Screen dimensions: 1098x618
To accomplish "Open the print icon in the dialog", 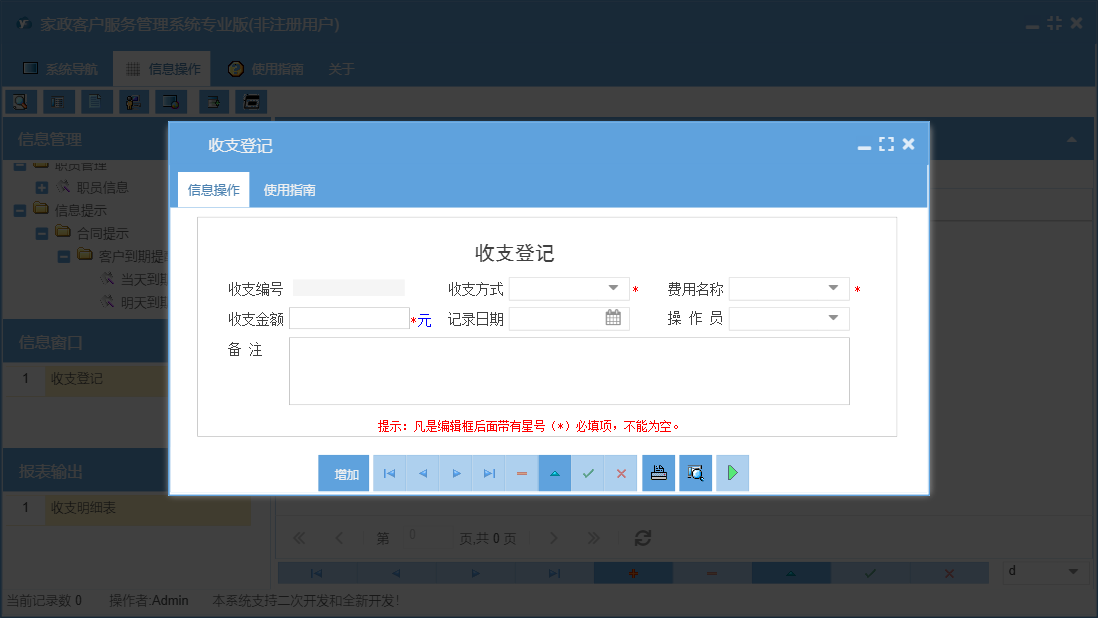I will click(x=658, y=472).
